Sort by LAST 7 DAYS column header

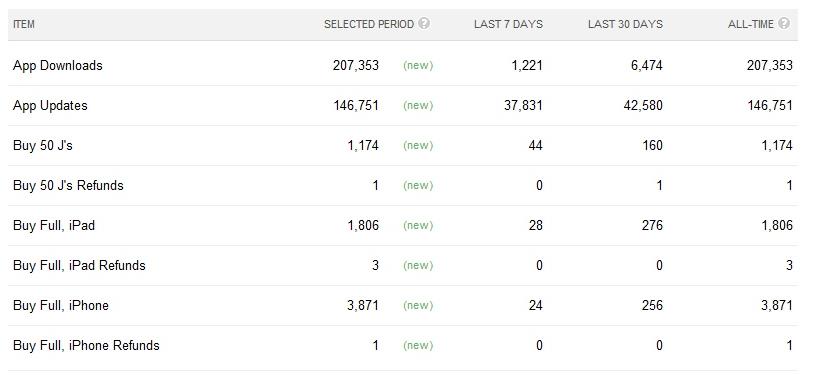(x=508, y=24)
